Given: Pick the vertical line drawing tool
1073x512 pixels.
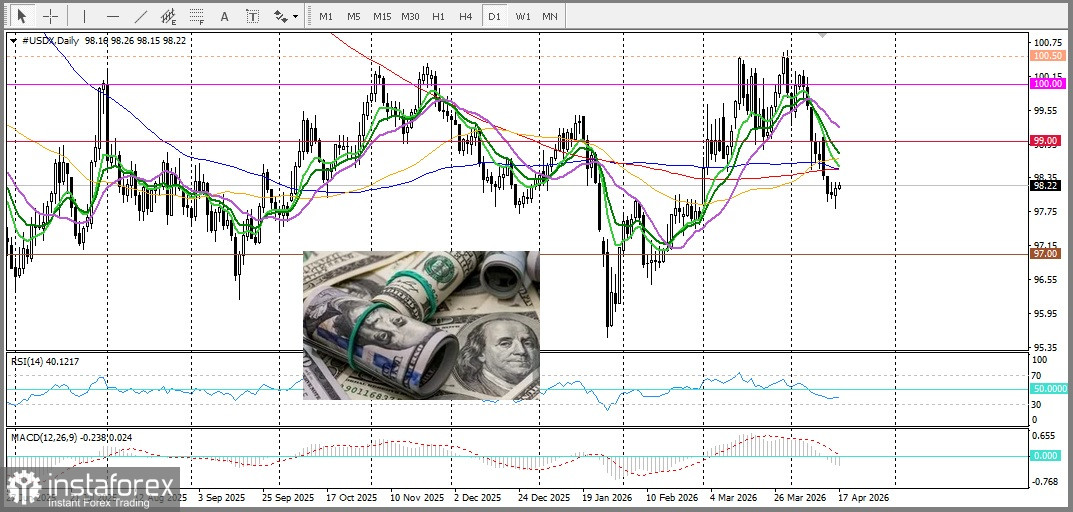Looking at the screenshot, I should click(x=84, y=16).
